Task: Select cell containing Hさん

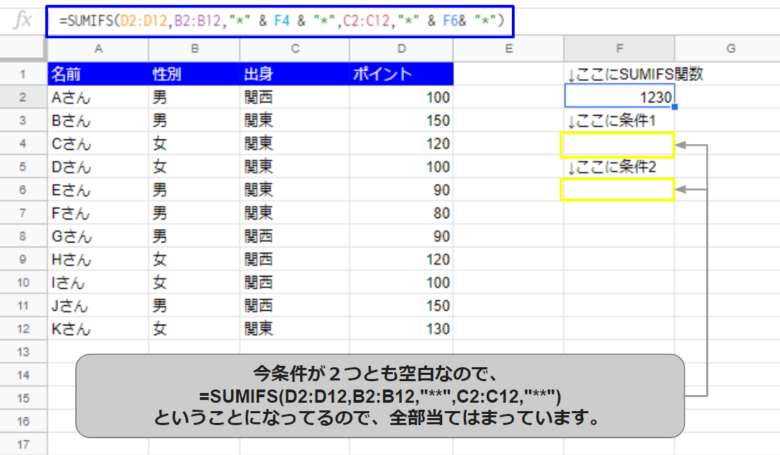Action: coord(98,259)
